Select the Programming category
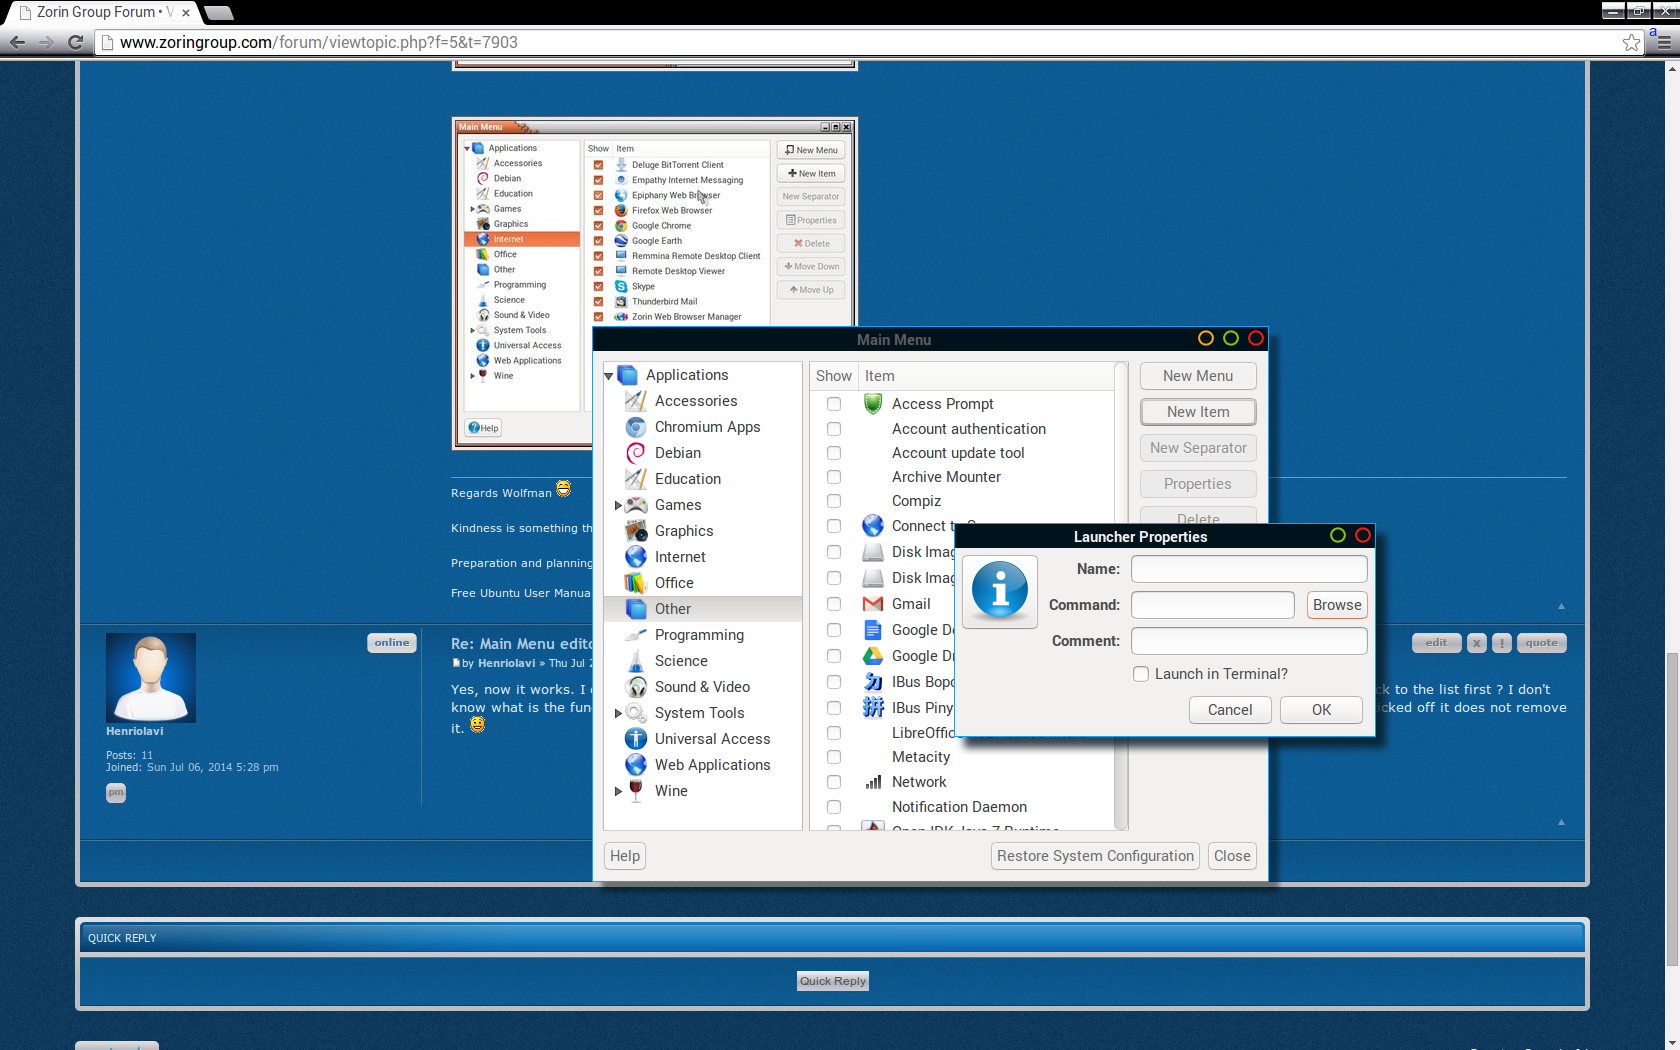This screenshot has height=1050, width=1680. 699,635
